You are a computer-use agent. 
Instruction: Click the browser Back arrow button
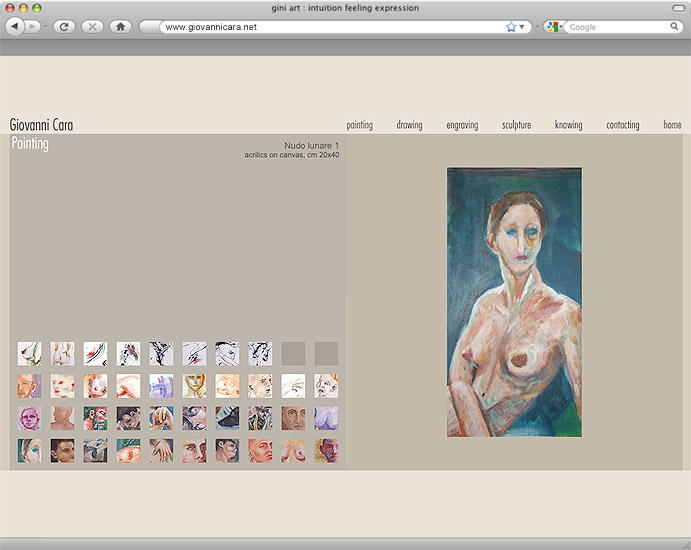click(x=15, y=27)
